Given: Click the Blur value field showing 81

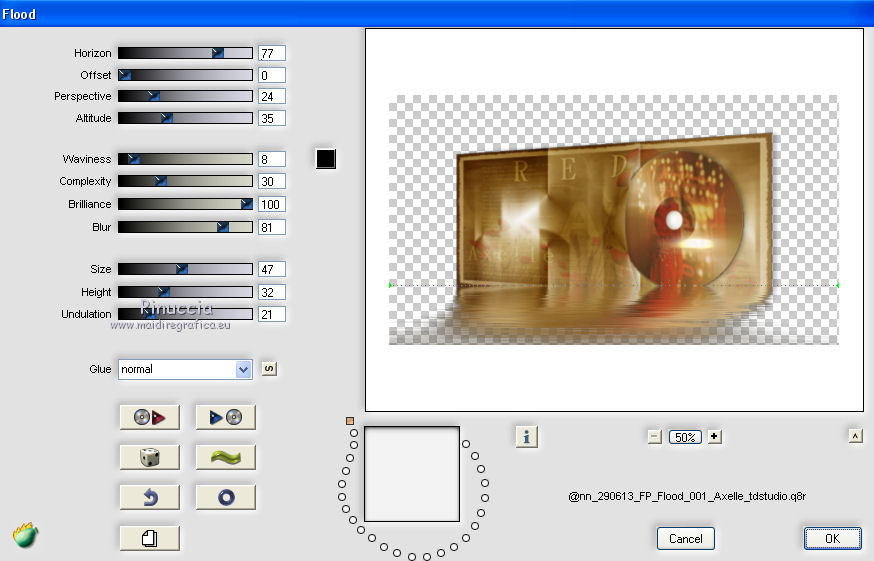Looking at the screenshot, I should 272,227.
